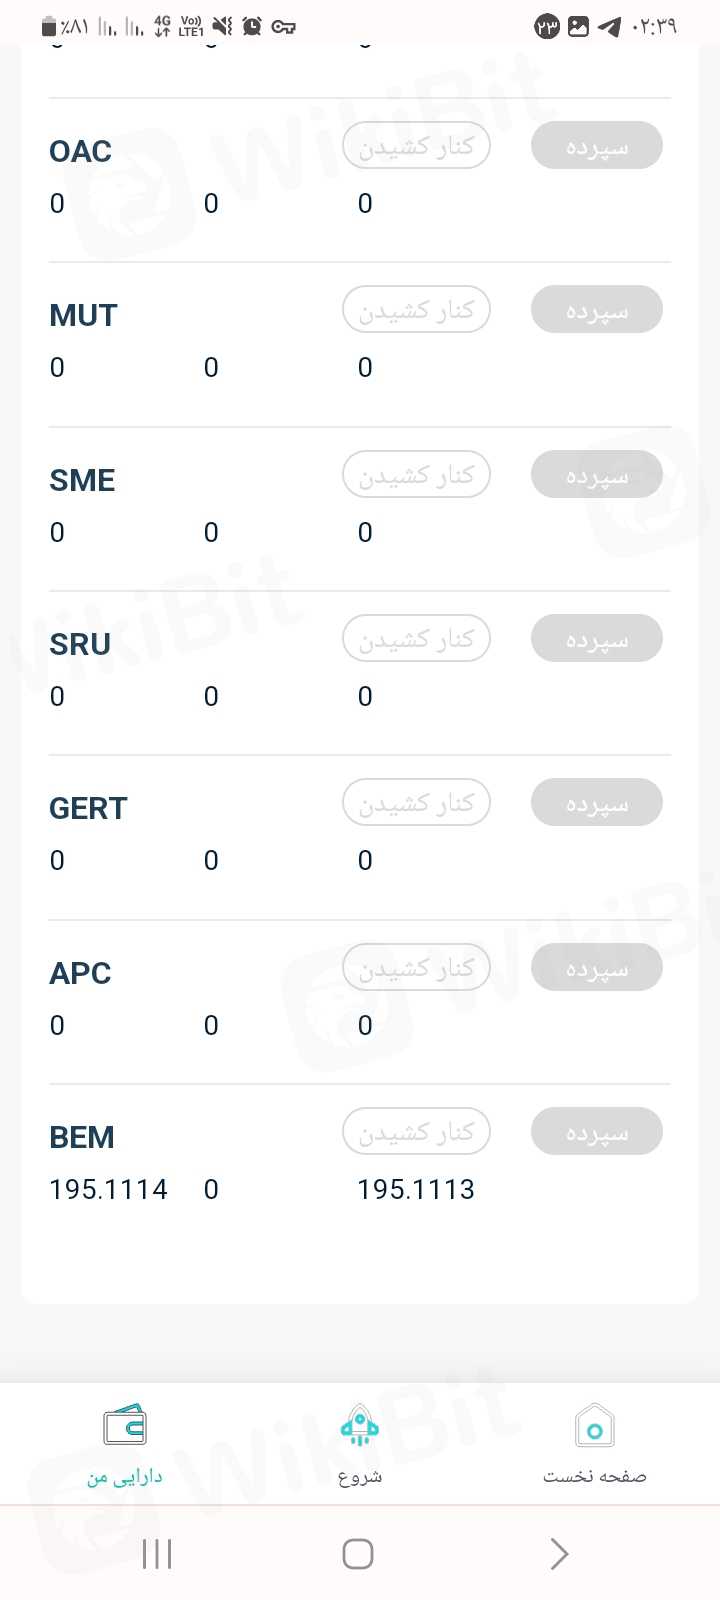
Task: Select Withdraw button for SRU
Action: tap(416, 638)
